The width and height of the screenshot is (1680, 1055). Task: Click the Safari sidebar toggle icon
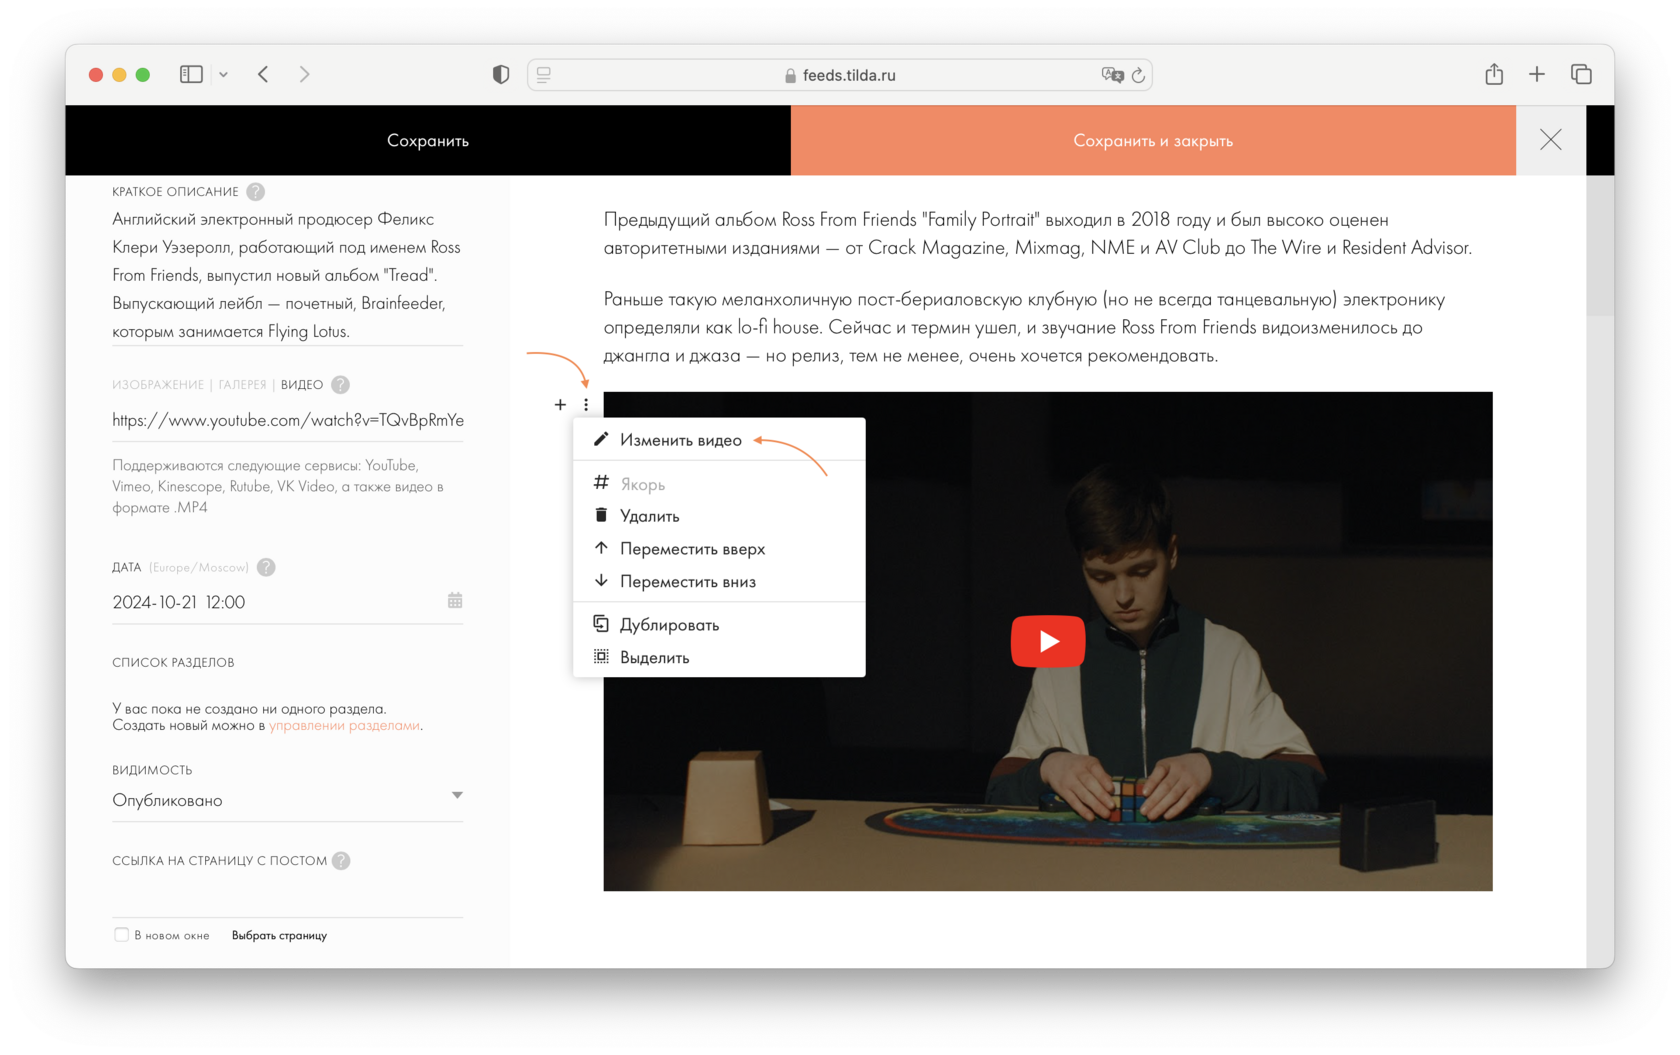191,74
